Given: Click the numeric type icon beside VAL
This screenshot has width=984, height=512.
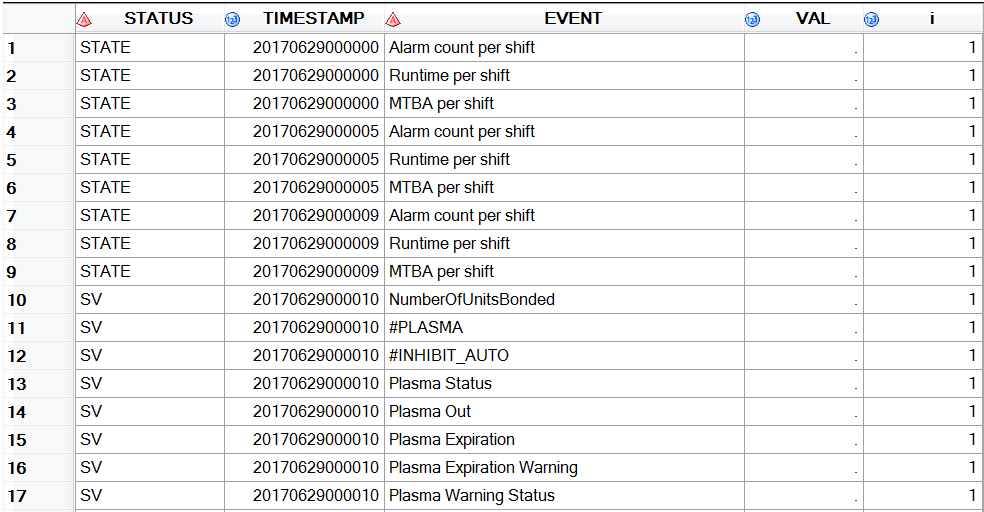Looking at the screenshot, I should pyautogui.click(x=753, y=19).
